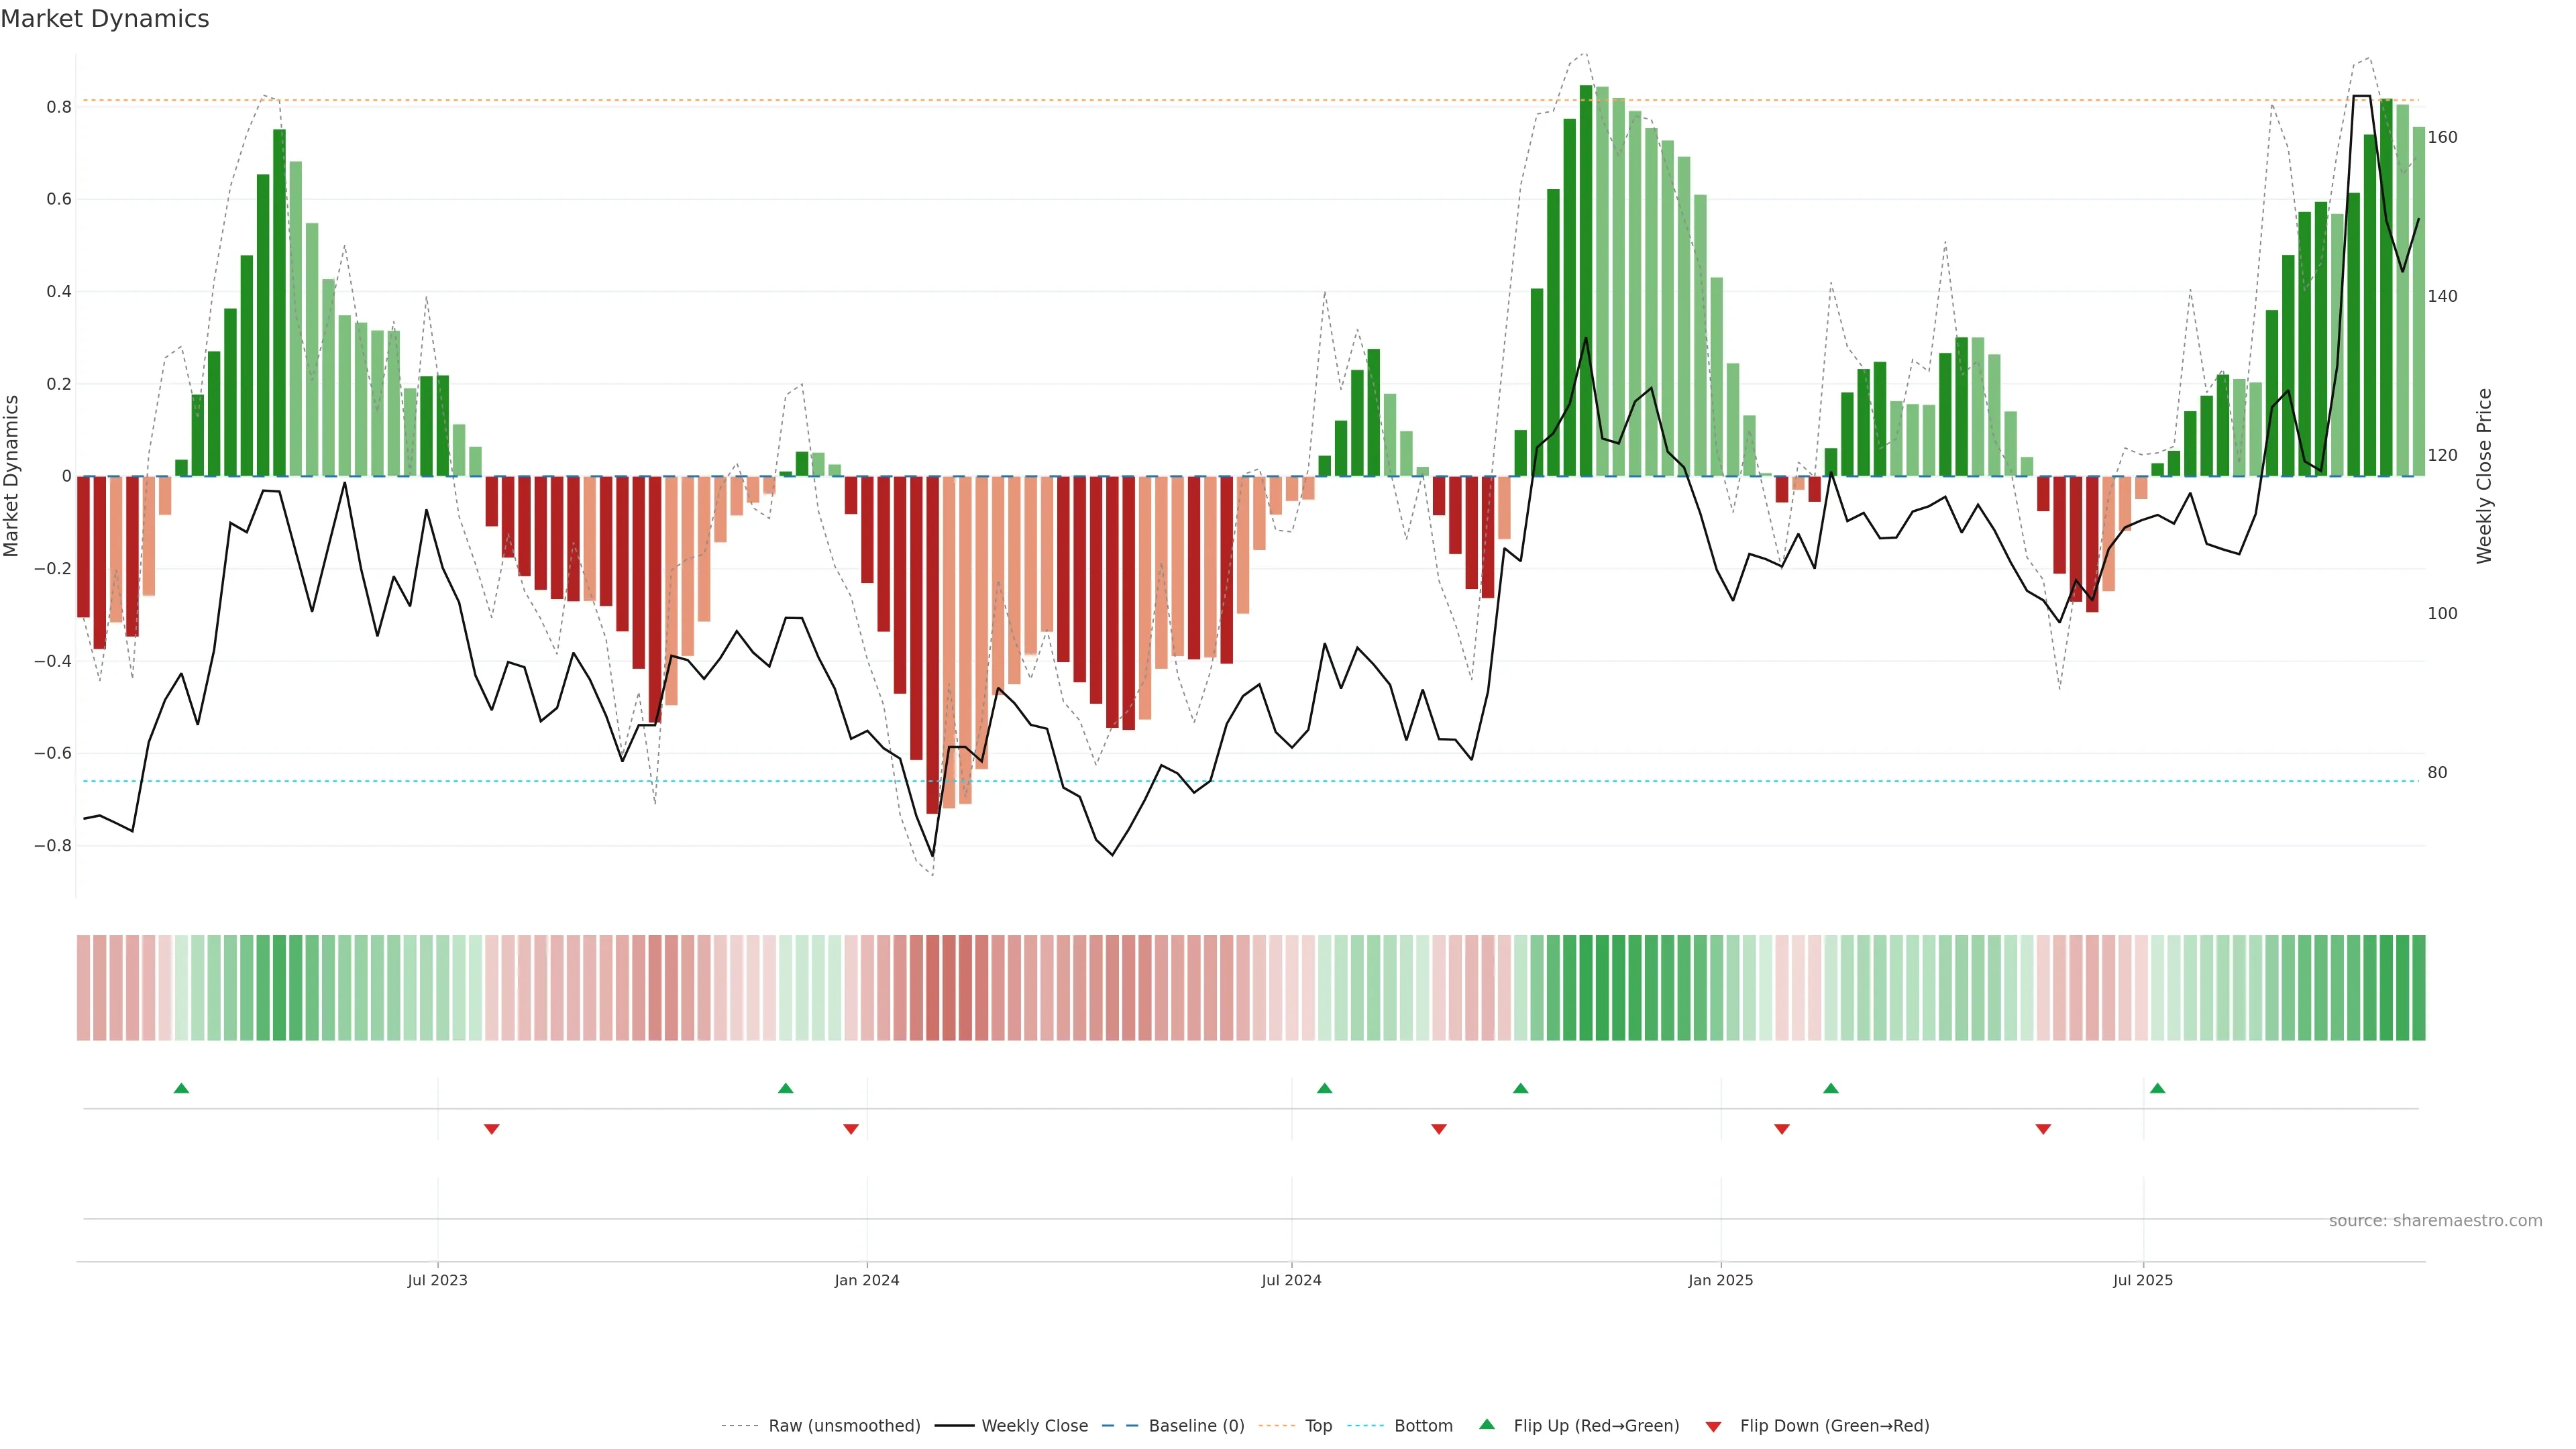Click the flip-down triangle just after Jan 2025
Image resolution: width=2576 pixels, height=1449 pixels.
[1781, 1129]
